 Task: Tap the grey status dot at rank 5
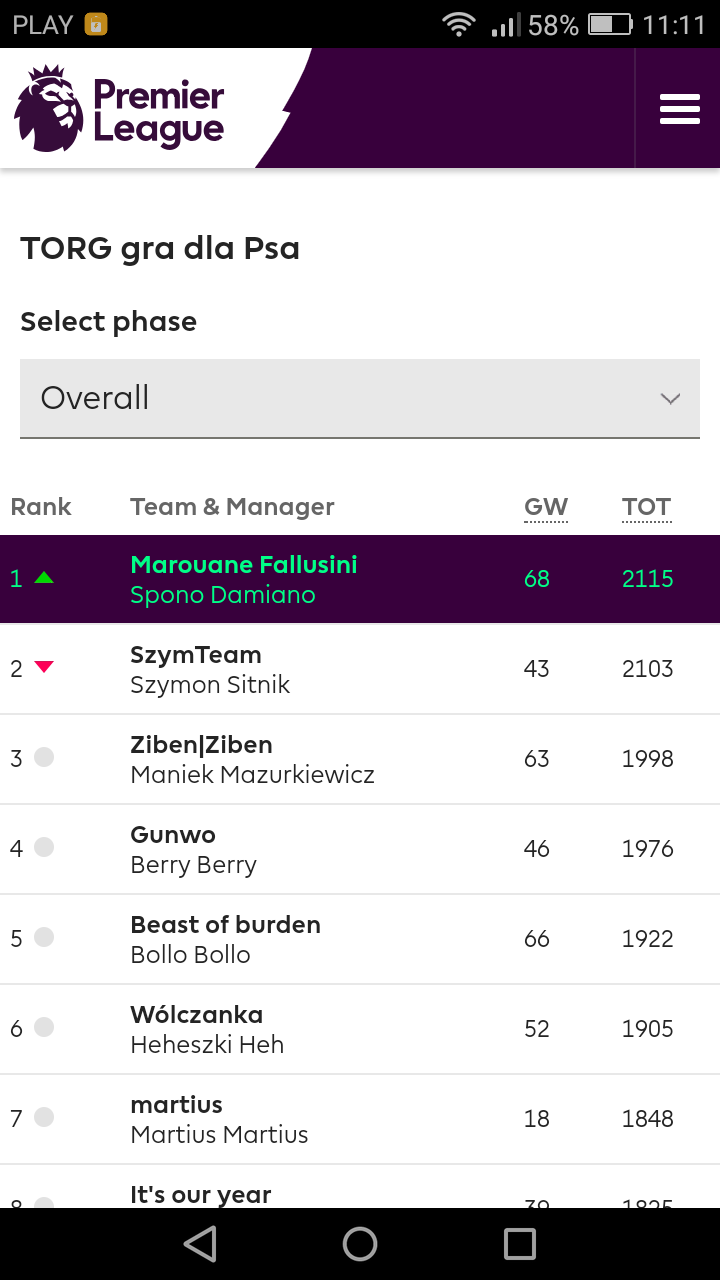click(x=44, y=937)
